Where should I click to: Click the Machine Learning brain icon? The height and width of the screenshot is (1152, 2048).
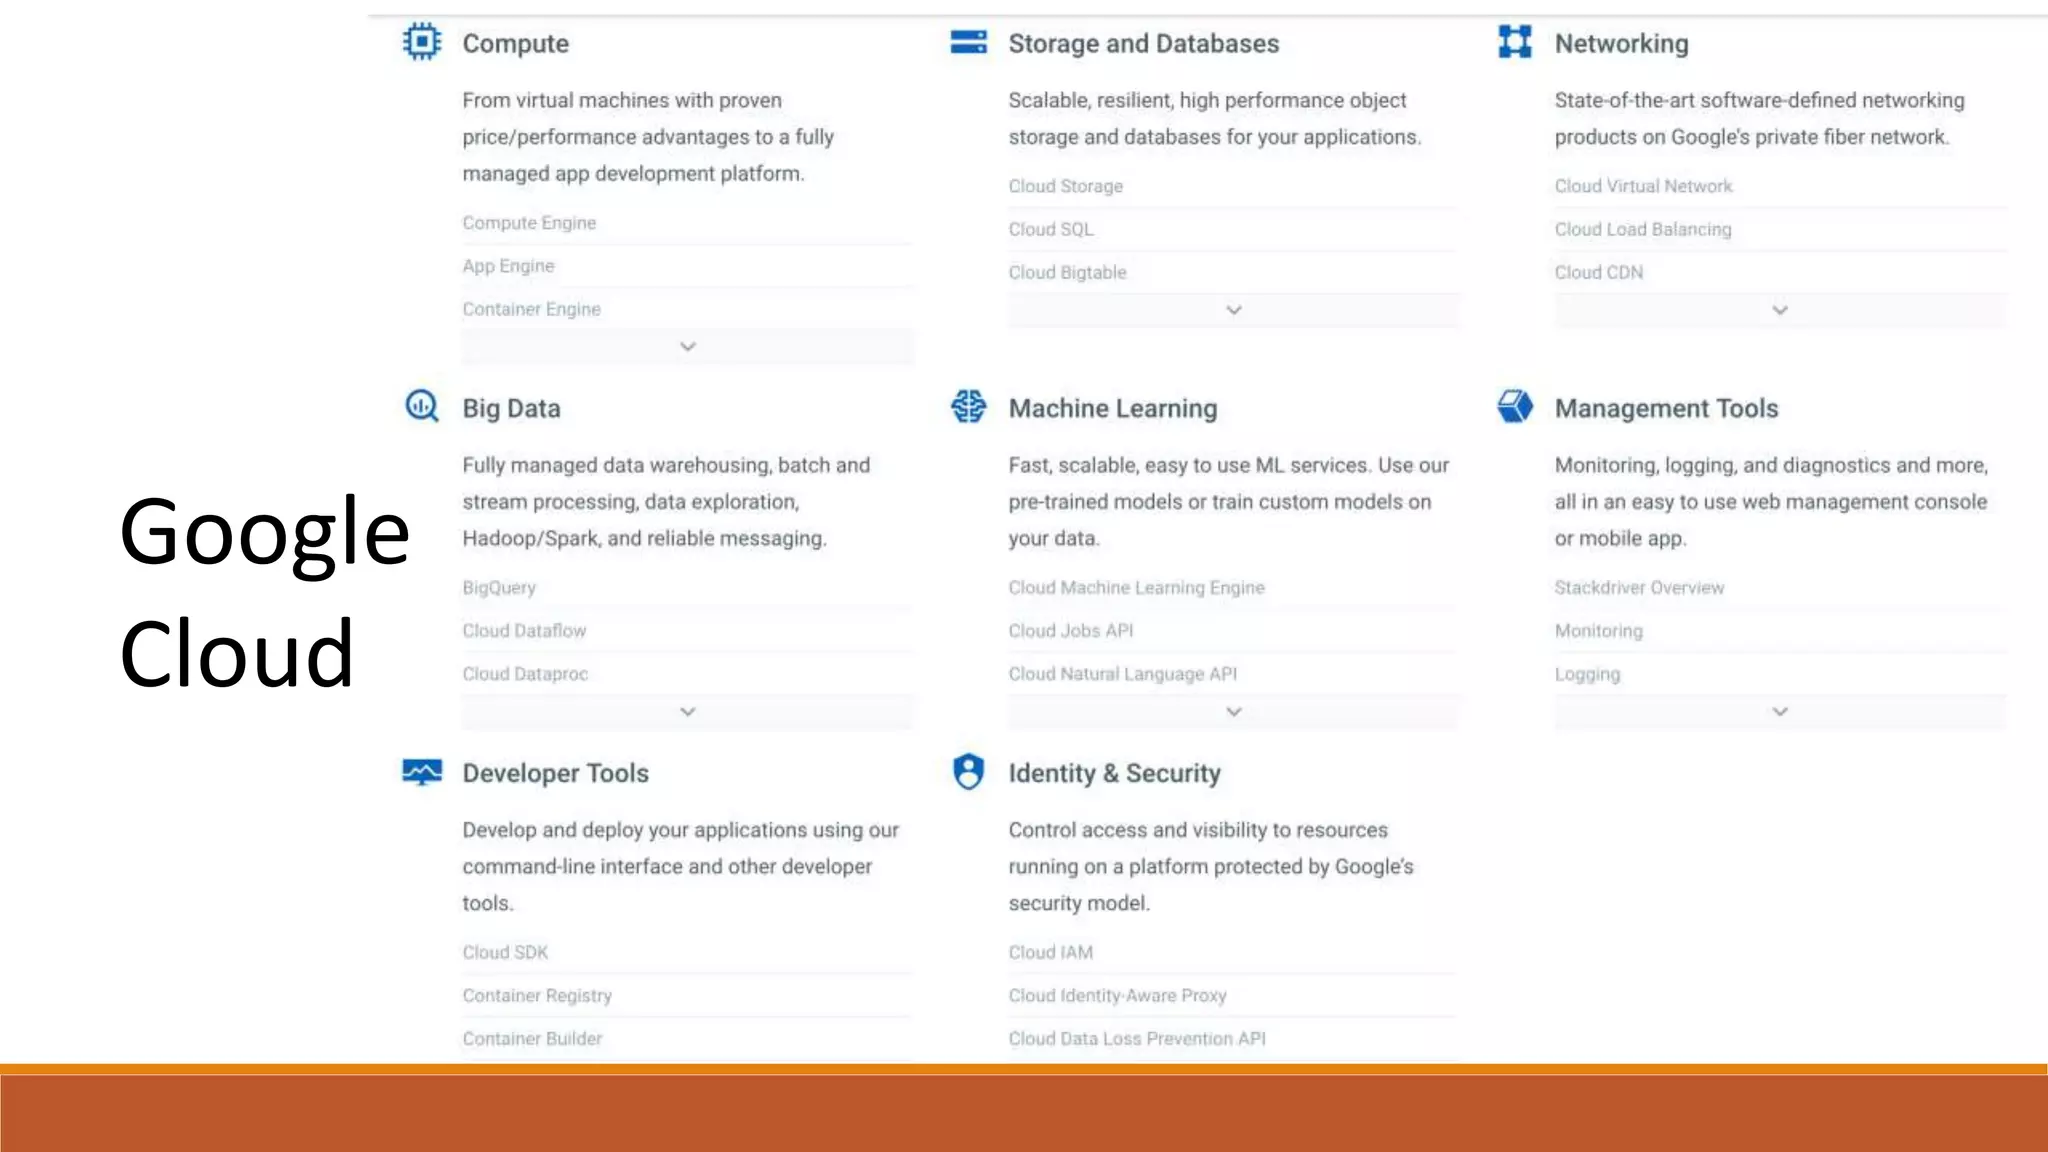pos(968,407)
